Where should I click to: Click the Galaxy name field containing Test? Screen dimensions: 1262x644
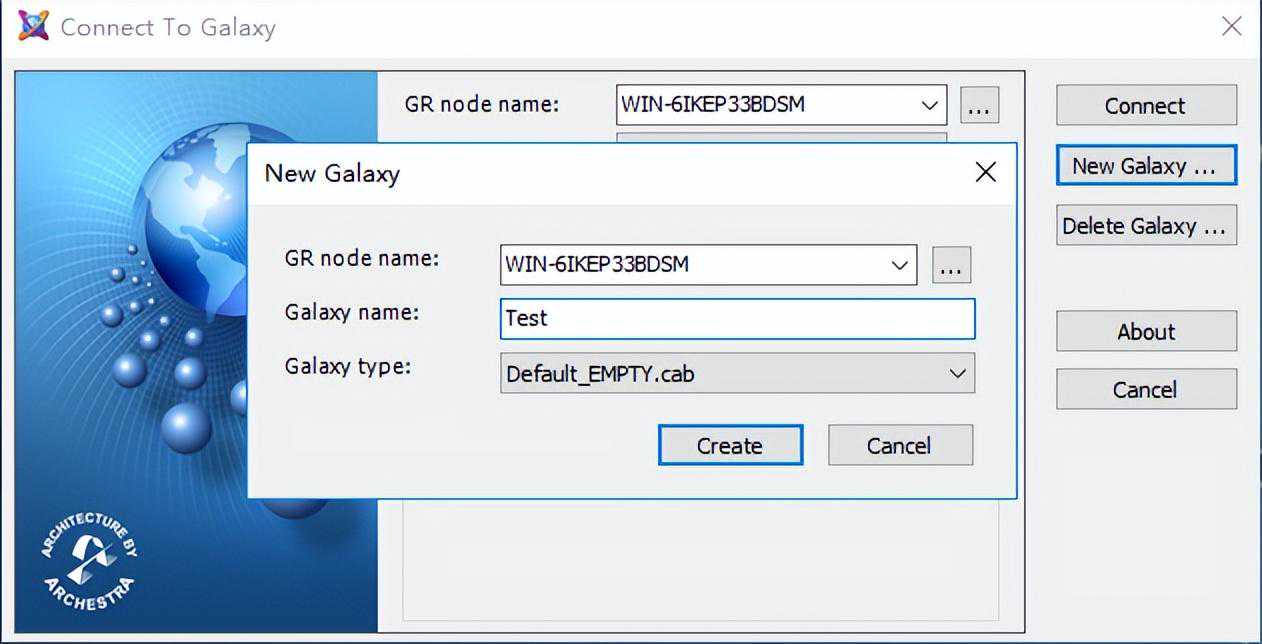point(737,319)
